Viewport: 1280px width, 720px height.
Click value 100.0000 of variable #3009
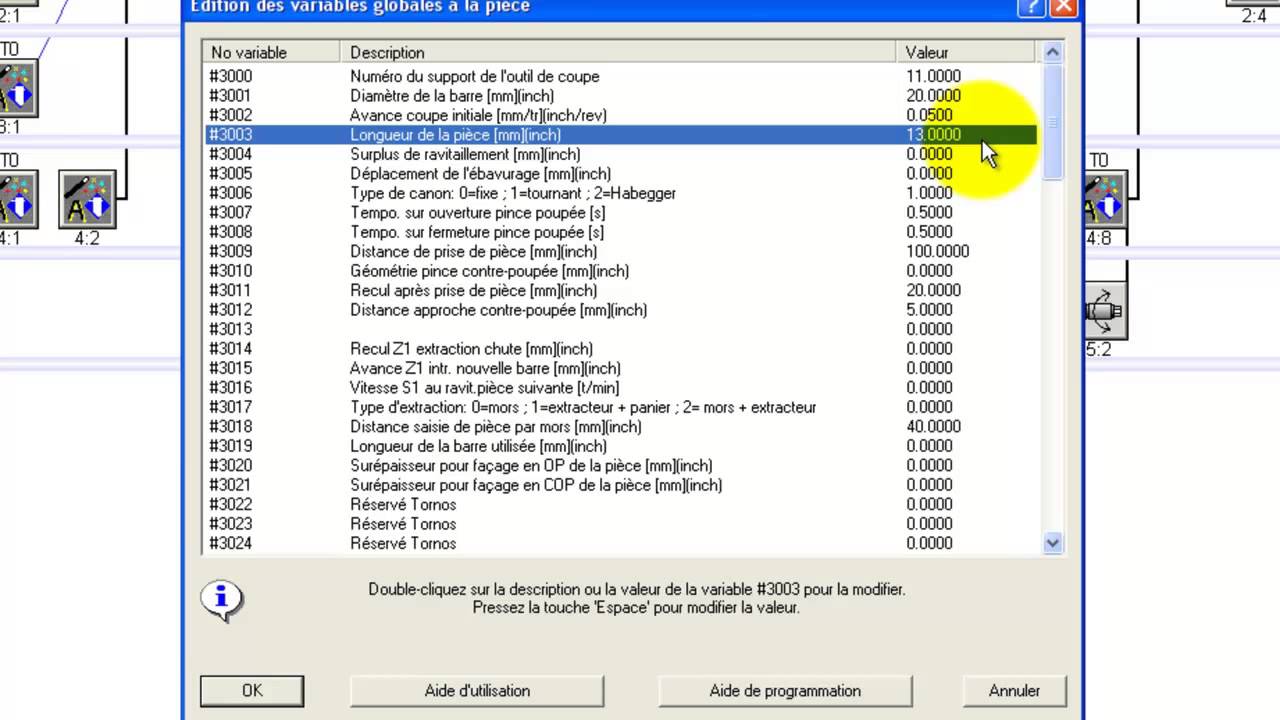[937, 252]
